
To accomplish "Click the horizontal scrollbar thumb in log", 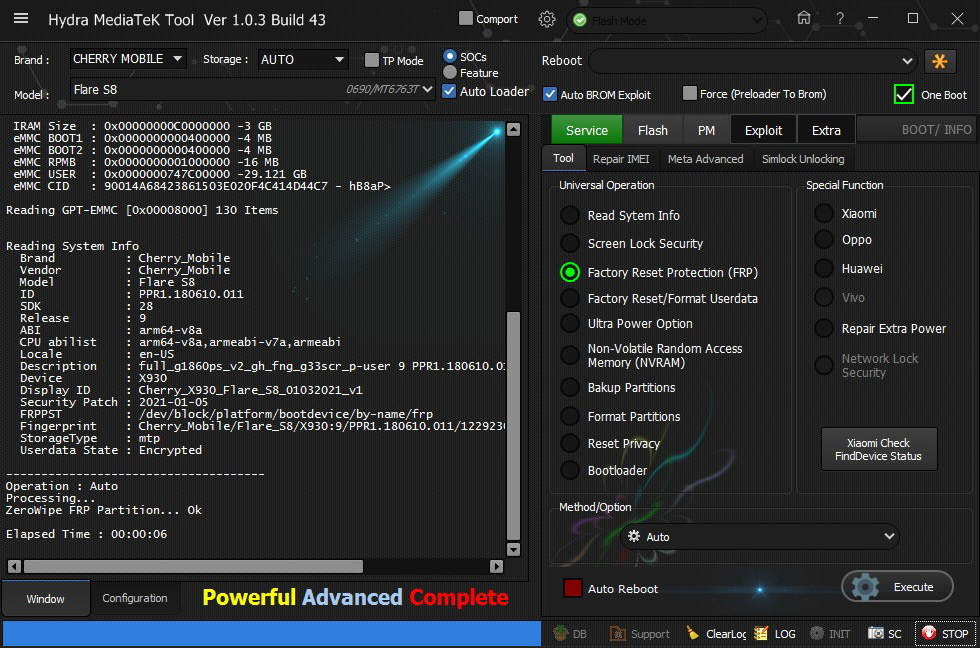I will pyautogui.click(x=193, y=566).
